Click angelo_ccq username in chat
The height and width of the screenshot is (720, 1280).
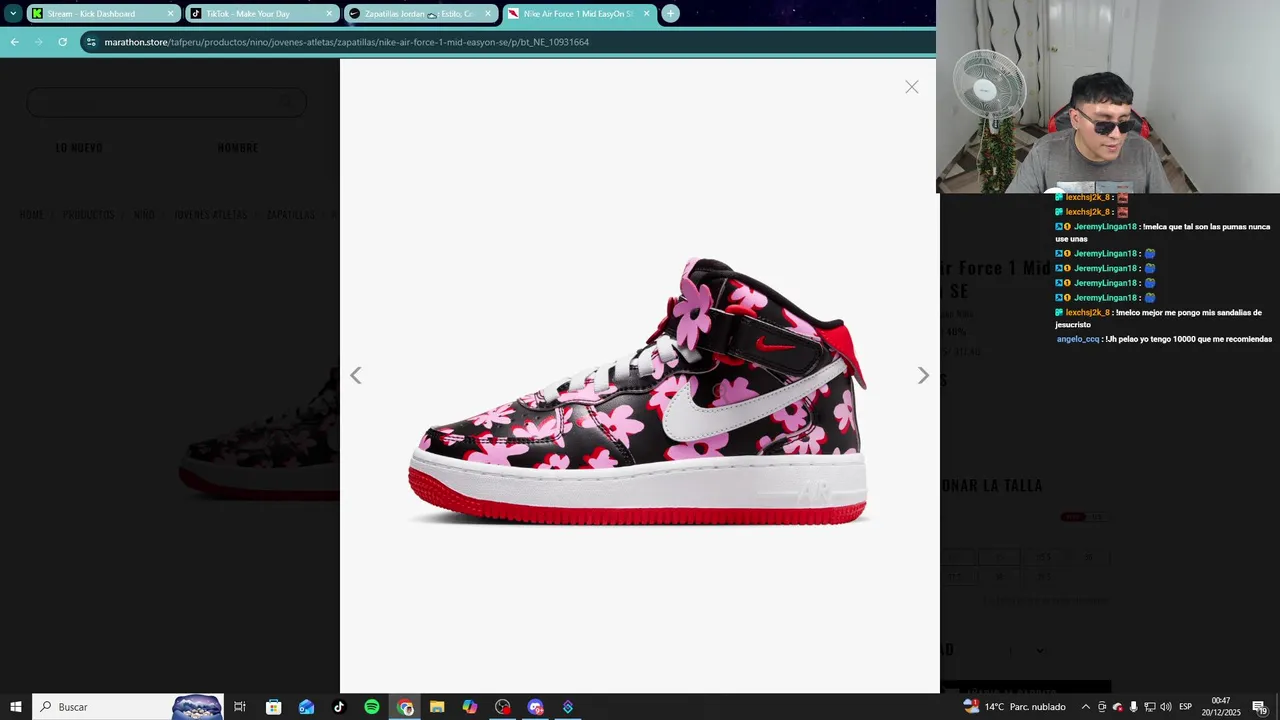(x=1078, y=339)
